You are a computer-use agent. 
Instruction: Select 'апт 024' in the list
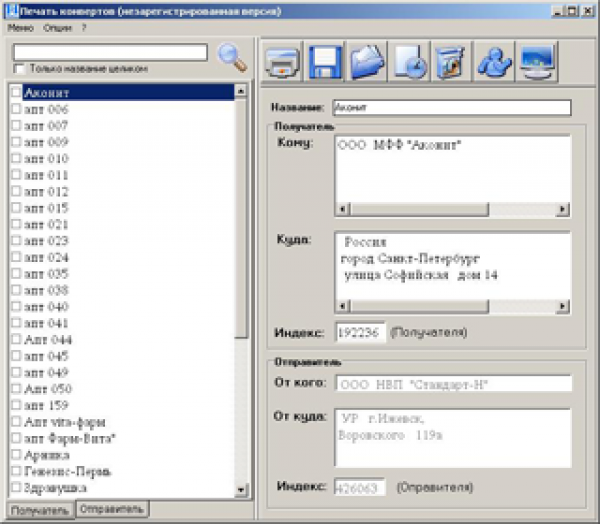pos(46,257)
